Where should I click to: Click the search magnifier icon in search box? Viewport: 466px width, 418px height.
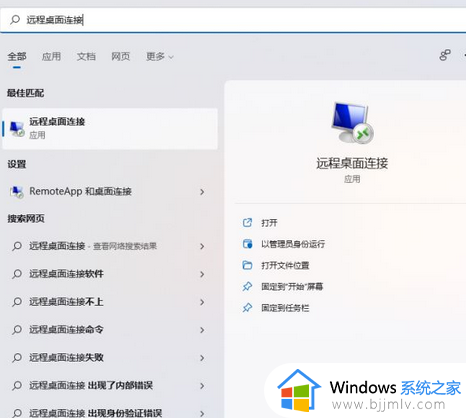(x=15, y=20)
